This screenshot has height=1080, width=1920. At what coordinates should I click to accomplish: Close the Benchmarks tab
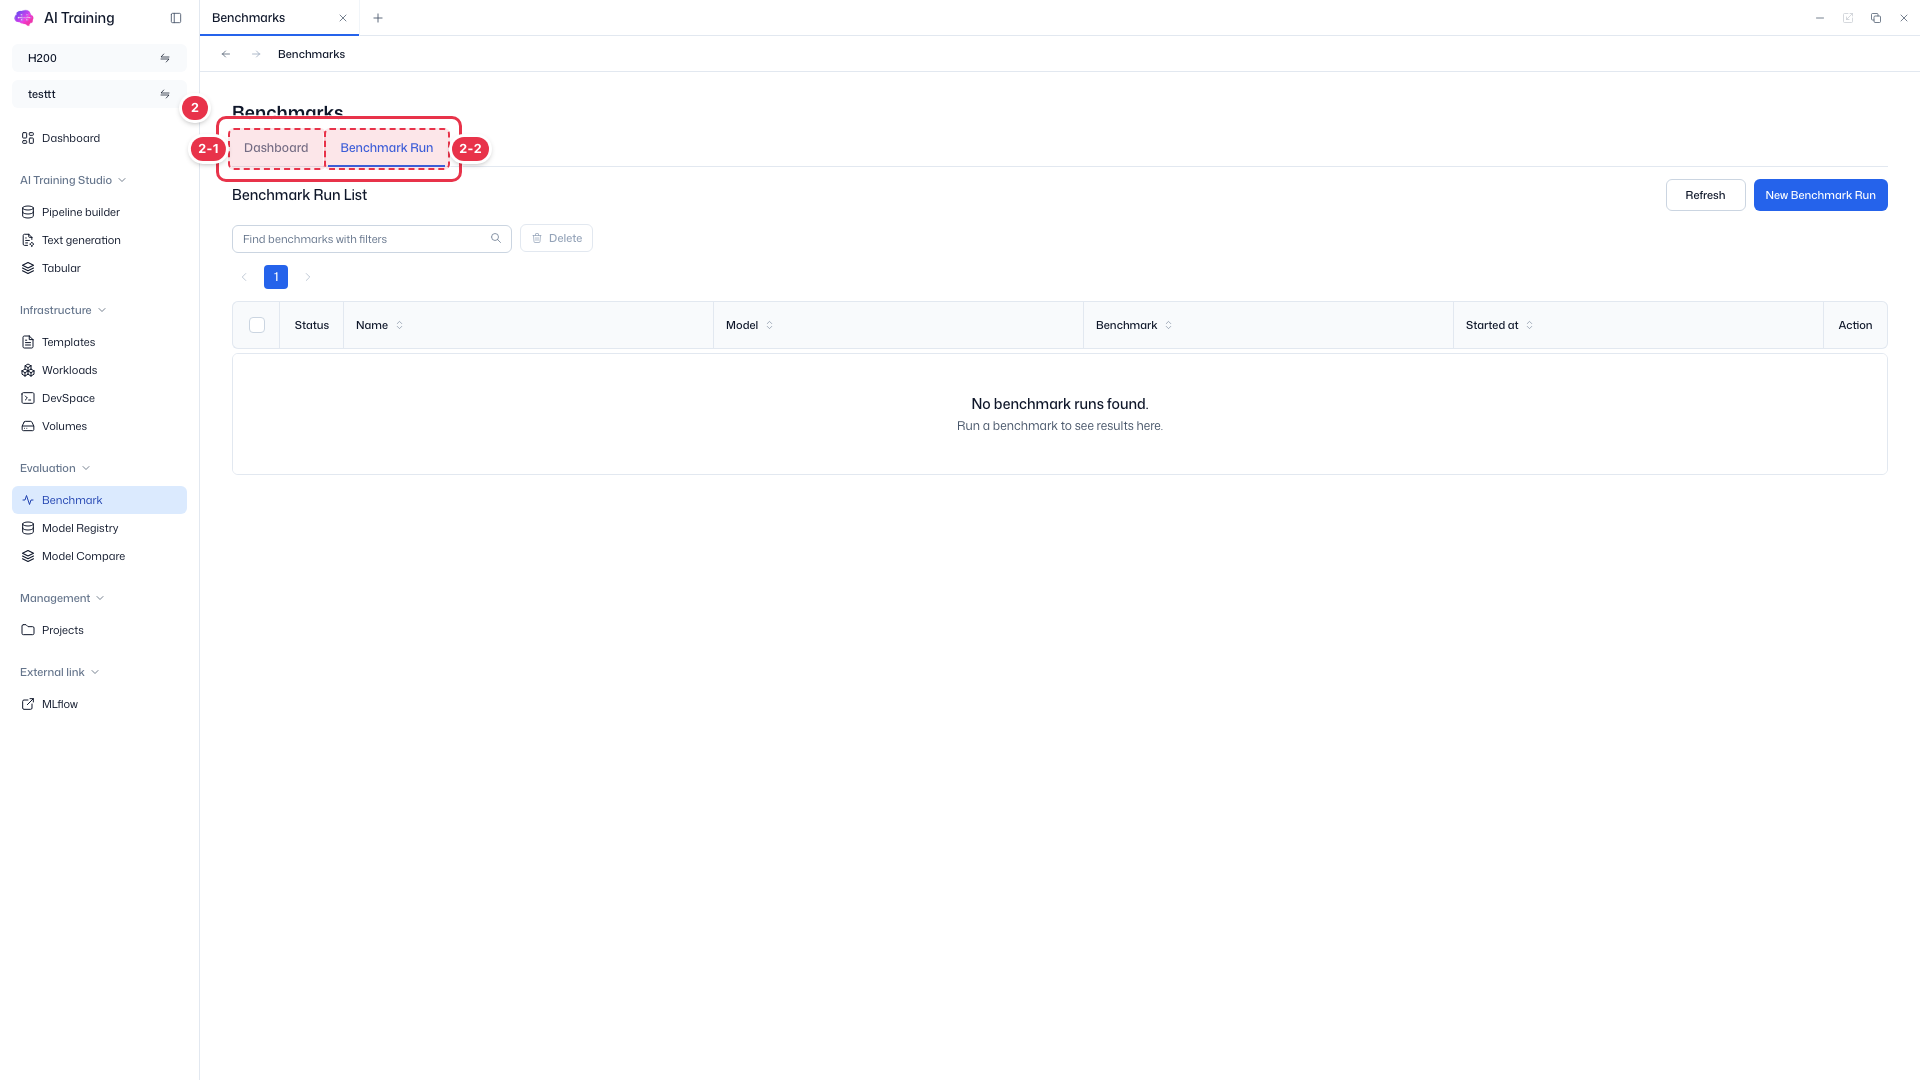click(x=343, y=18)
